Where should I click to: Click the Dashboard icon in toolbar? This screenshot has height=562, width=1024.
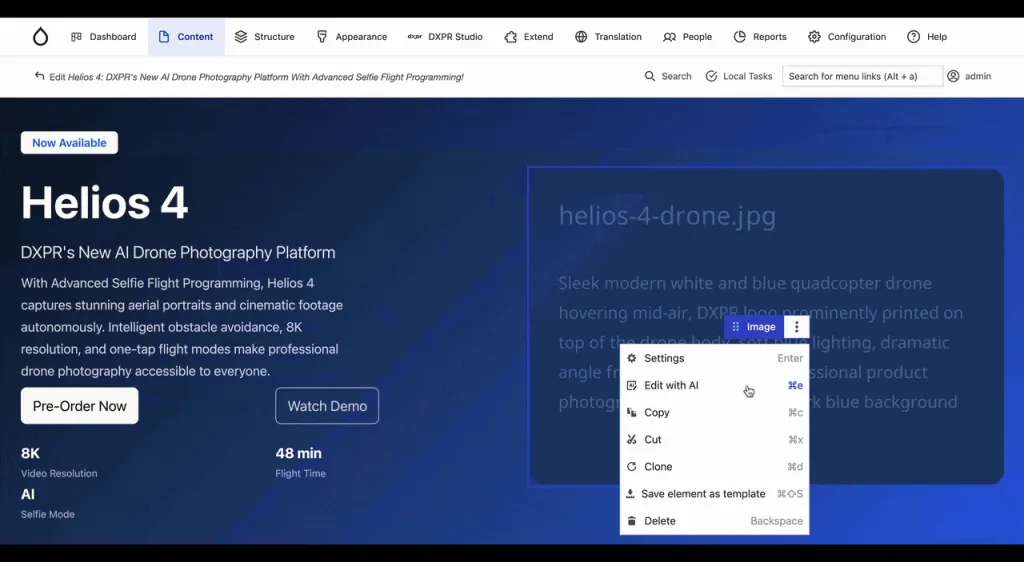[x=76, y=37]
